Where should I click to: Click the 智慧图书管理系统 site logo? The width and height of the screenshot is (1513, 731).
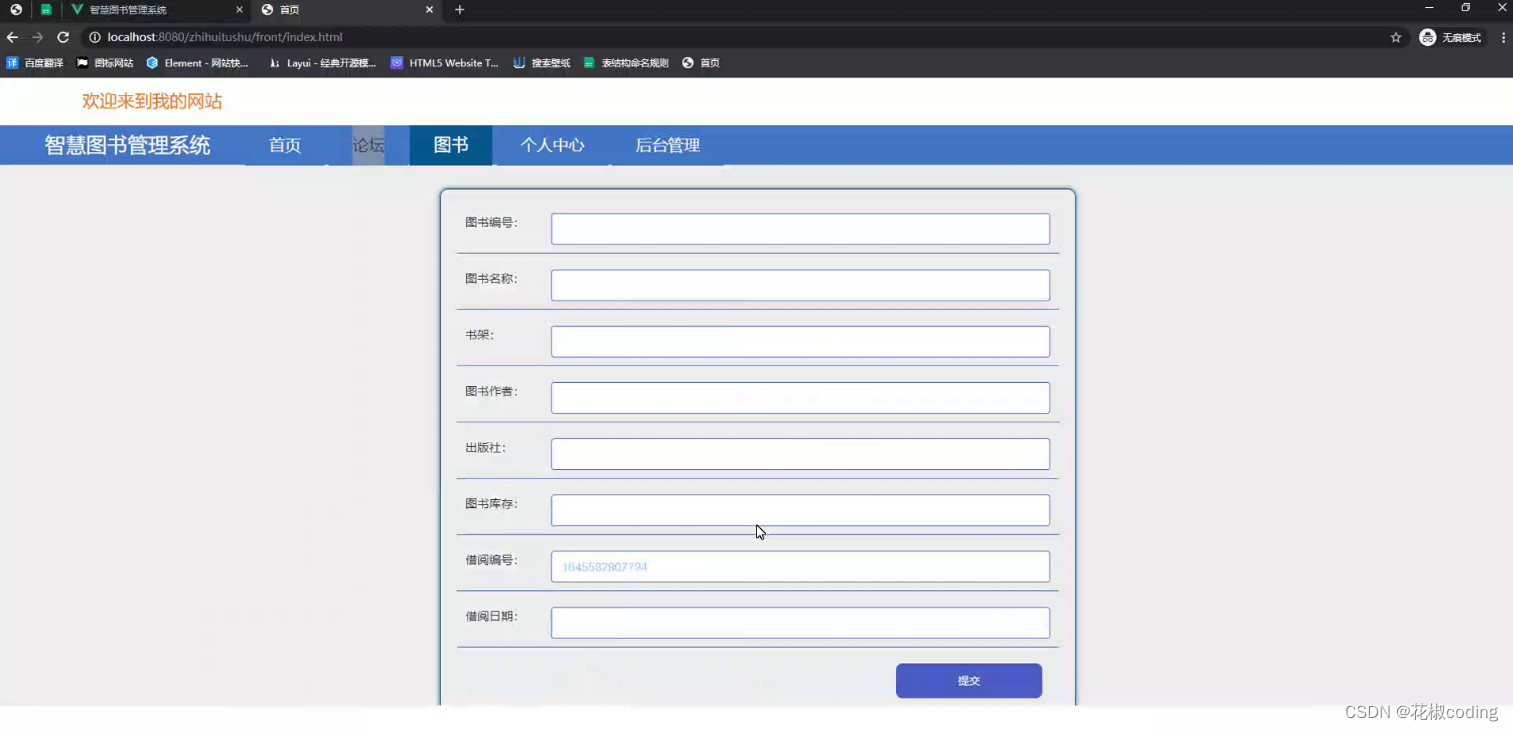pyautogui.click(x=126, y=145)
